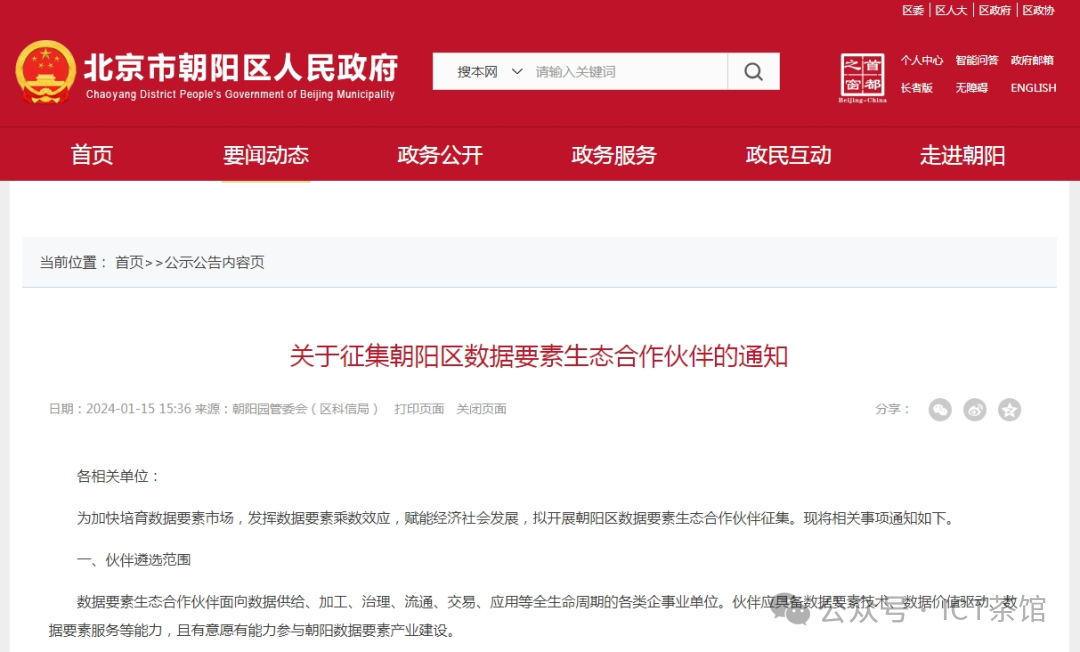Open the 首都之窗 Beijing-China logo
This screenshot has width=1080, height=652.
[862, 78]
